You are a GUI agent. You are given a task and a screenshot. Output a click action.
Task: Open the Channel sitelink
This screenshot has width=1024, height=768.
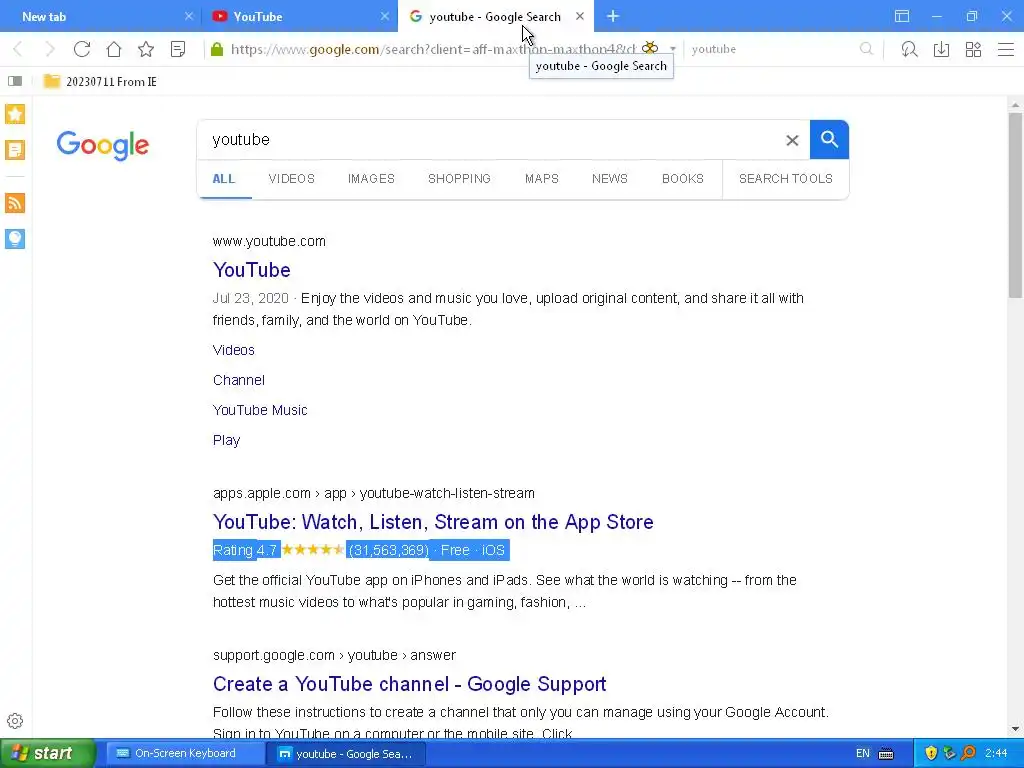(239, 380)
